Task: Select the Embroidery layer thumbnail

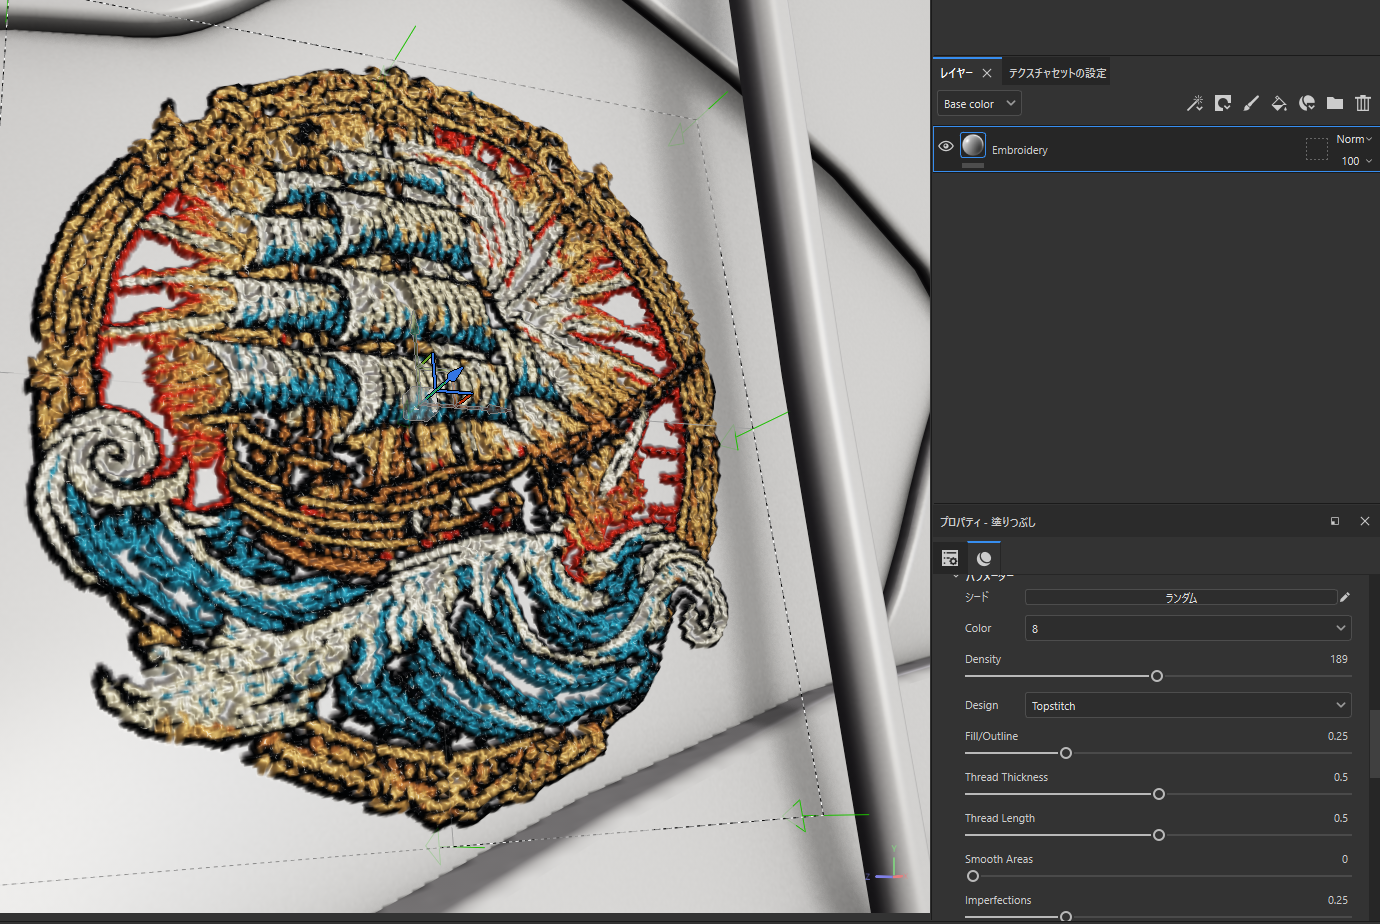Action: [973, 146]
